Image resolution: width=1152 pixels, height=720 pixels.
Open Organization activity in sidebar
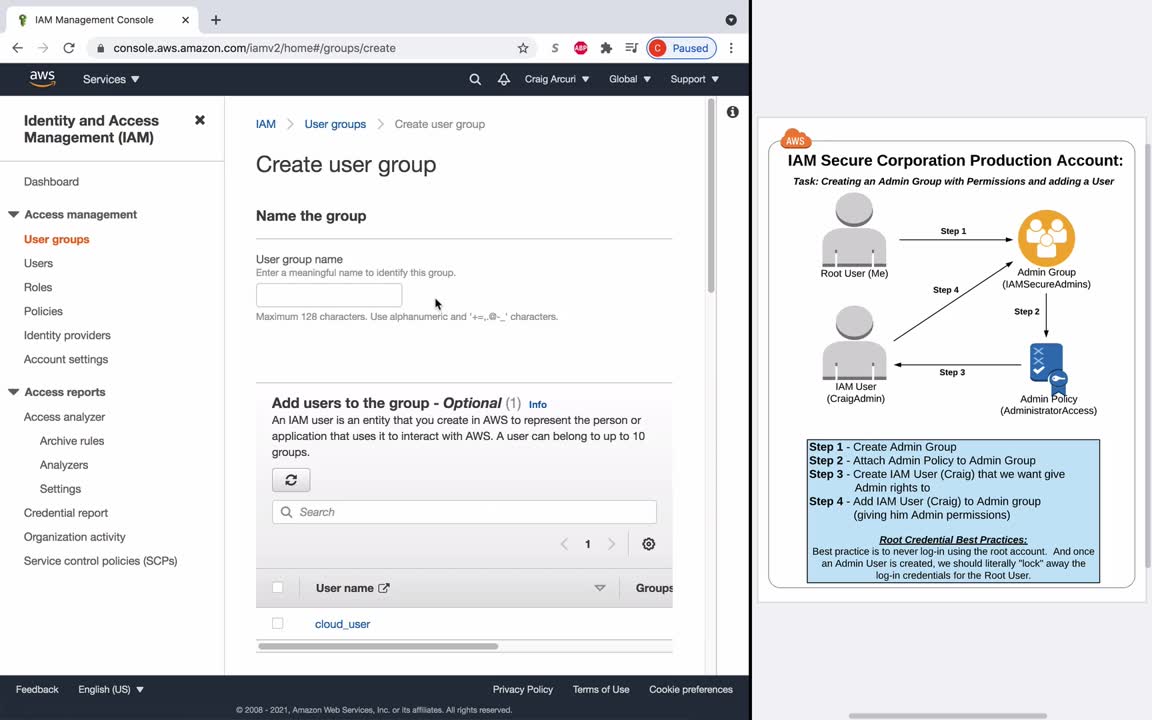click(74, 537)
